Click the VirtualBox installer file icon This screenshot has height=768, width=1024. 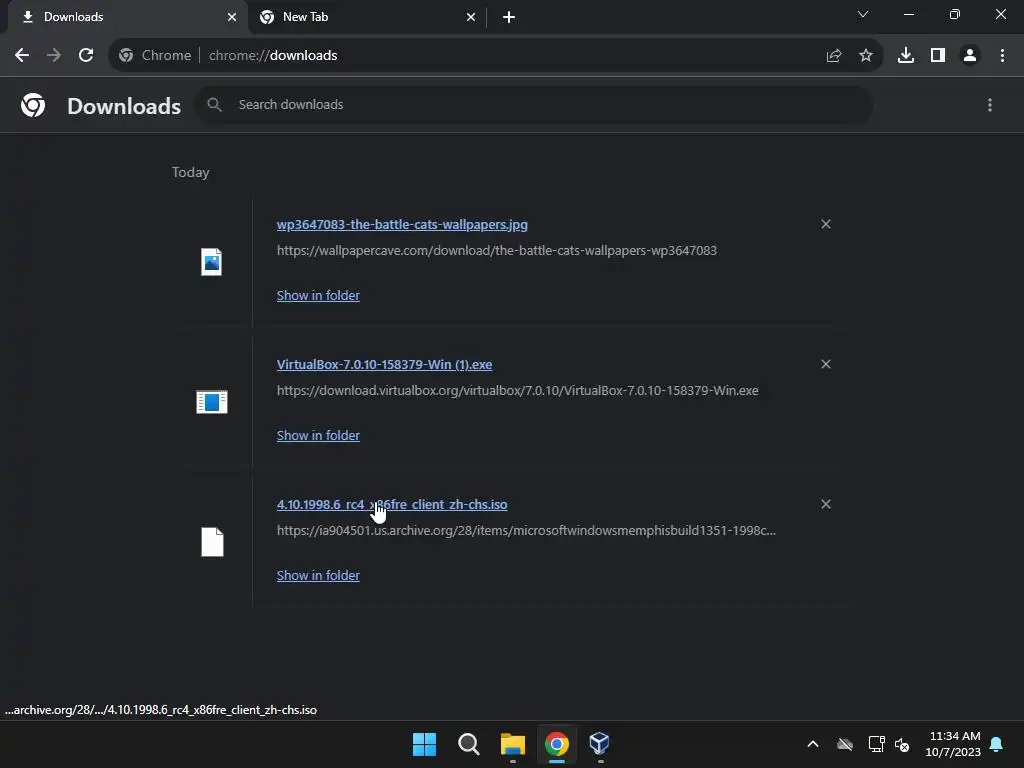coord(212,402)
